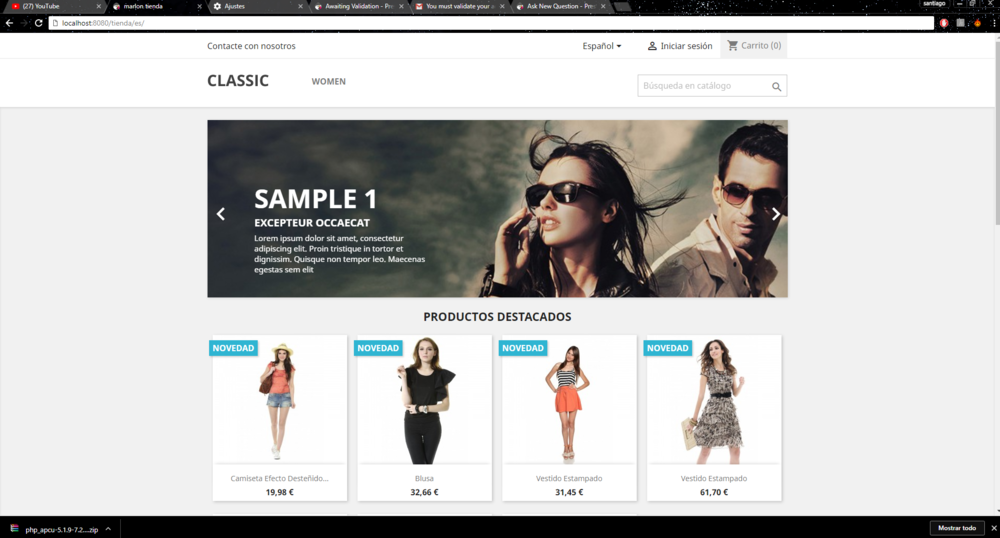This screenshot has height=538, width=1000.
Task: Switch to You must validate your tab
Action: [457, 6]
